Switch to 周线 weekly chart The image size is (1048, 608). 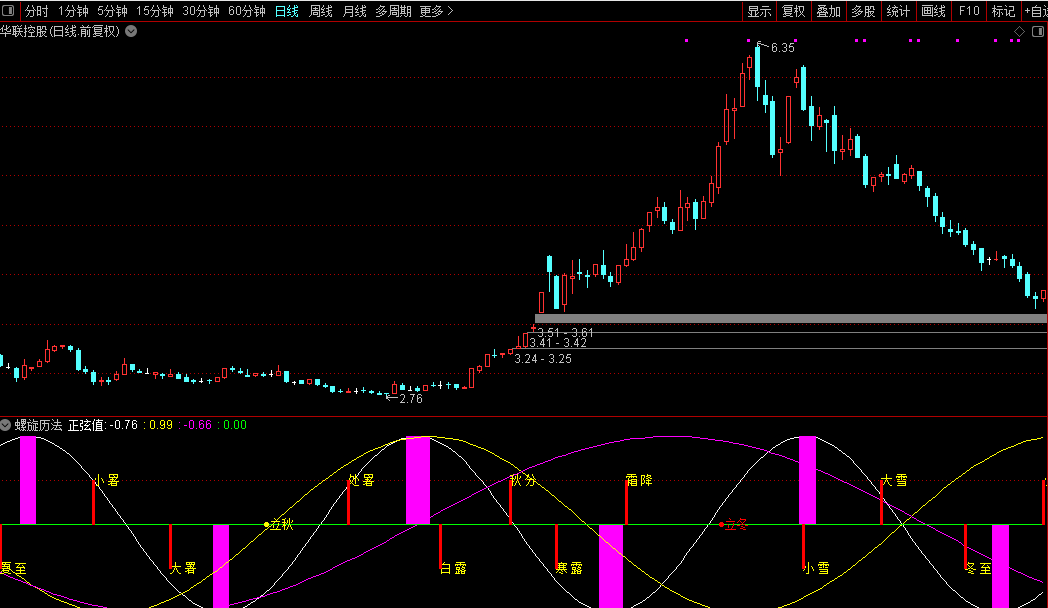click(321, 11)
